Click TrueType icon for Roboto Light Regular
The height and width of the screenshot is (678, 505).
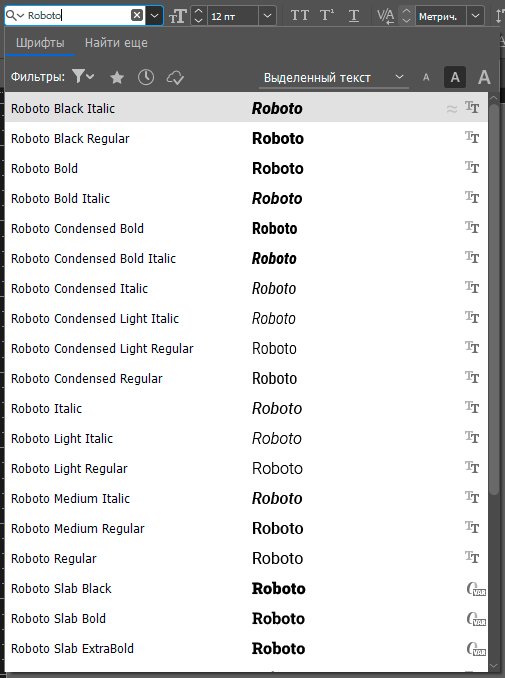click(472, 467)
